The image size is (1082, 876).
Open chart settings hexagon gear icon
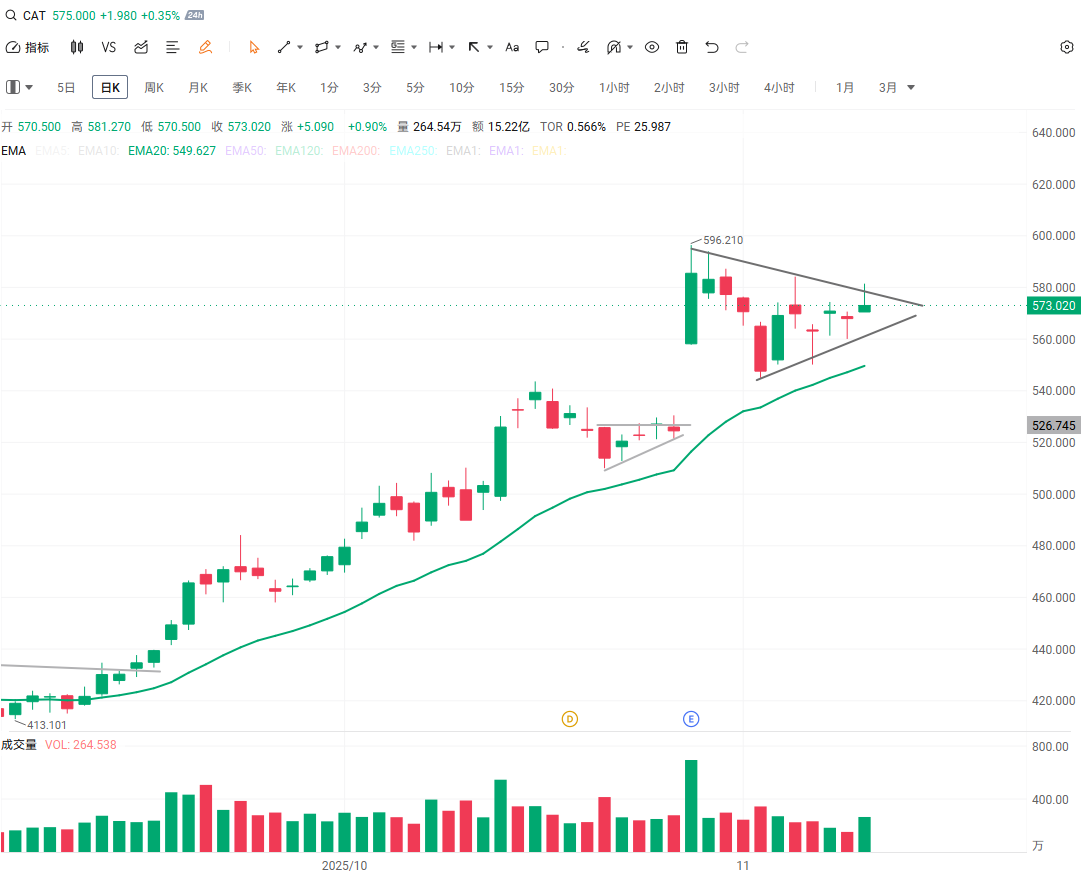tap(1067, 47)
